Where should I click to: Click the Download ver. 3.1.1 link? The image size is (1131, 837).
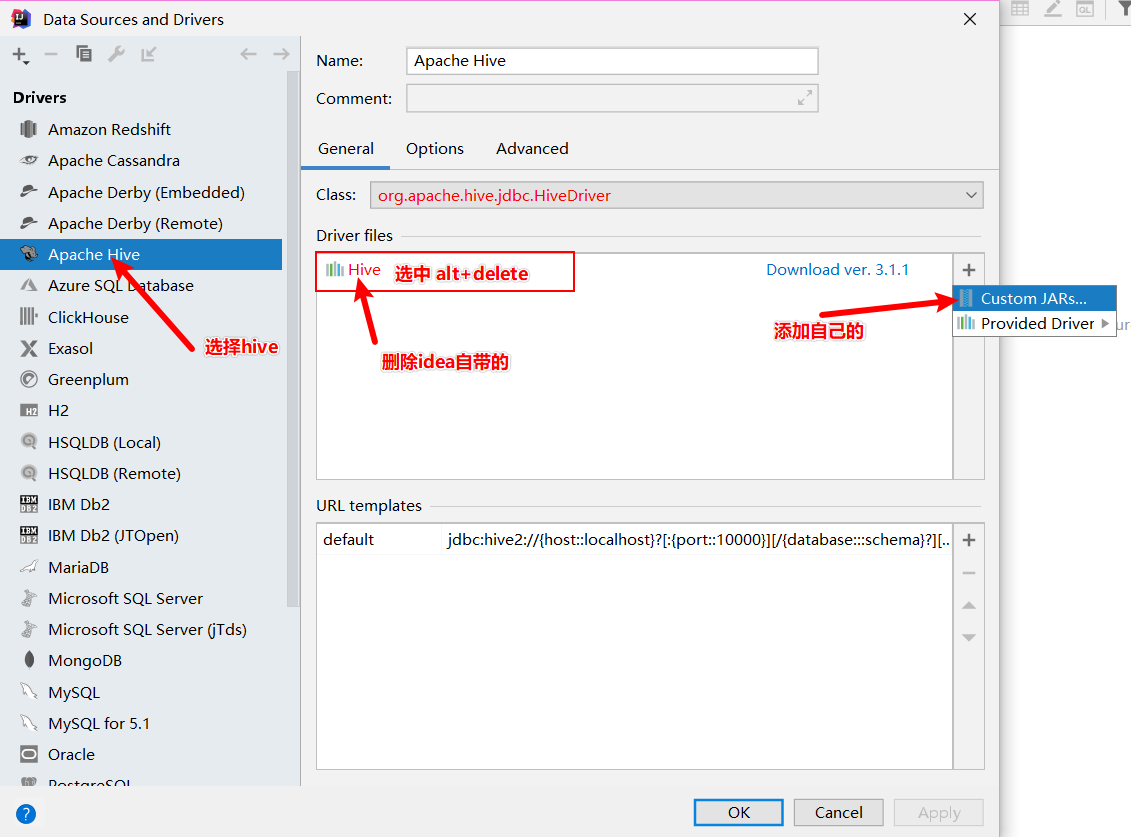tap(838, 269)
